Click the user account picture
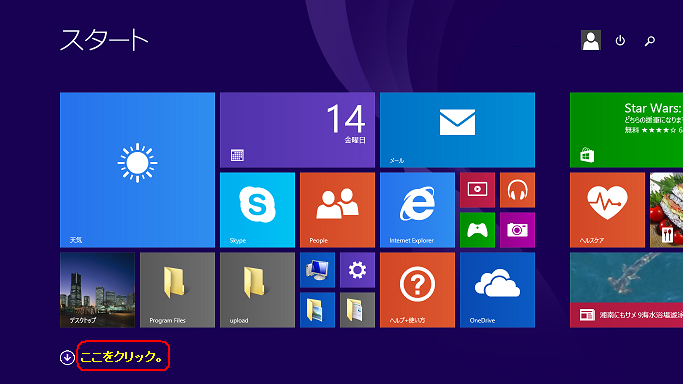This screenshot has height=384, width=683. tap(591, 40)
